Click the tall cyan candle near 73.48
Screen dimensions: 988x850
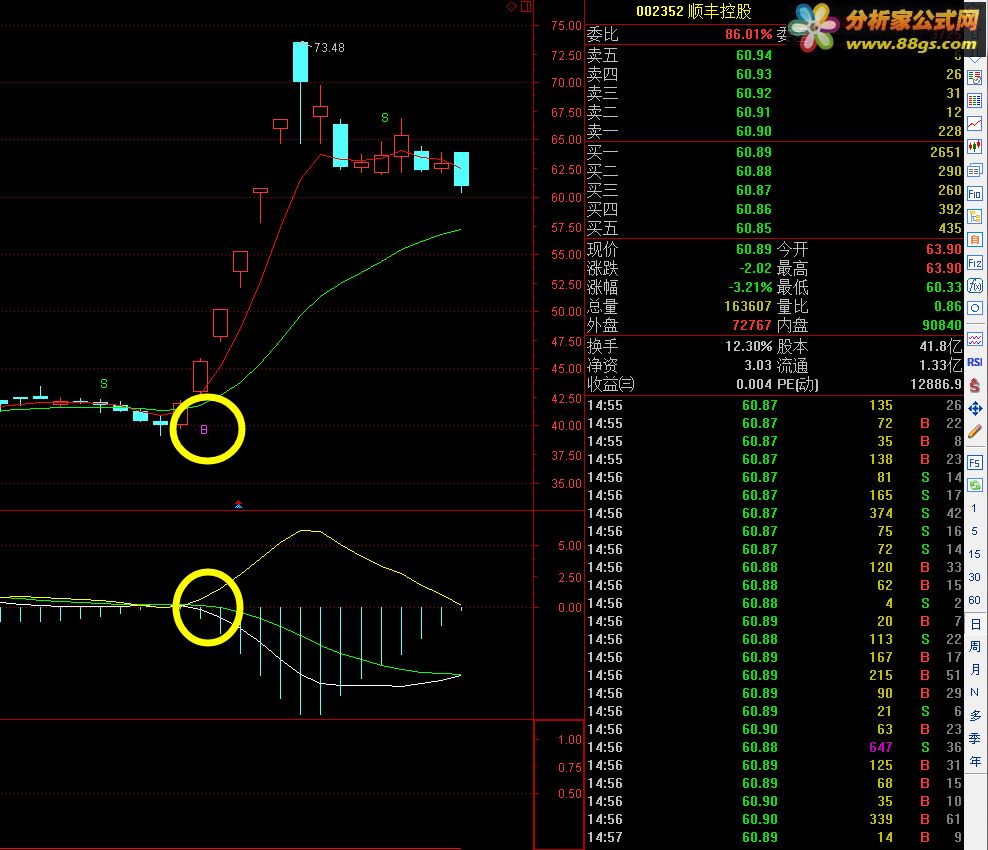301,62
